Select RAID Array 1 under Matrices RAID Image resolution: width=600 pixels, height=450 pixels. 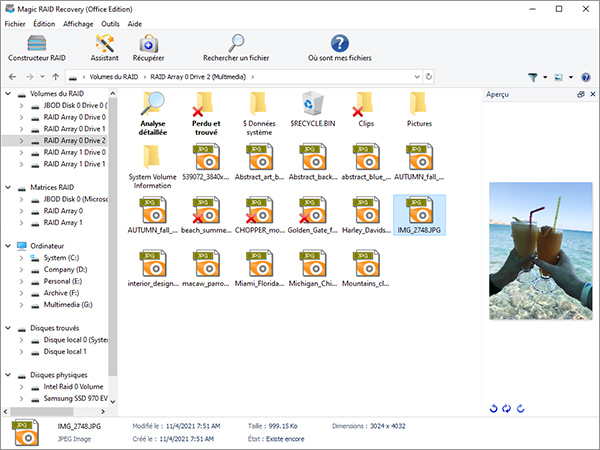pyautogui.click(x=63, y=222)
